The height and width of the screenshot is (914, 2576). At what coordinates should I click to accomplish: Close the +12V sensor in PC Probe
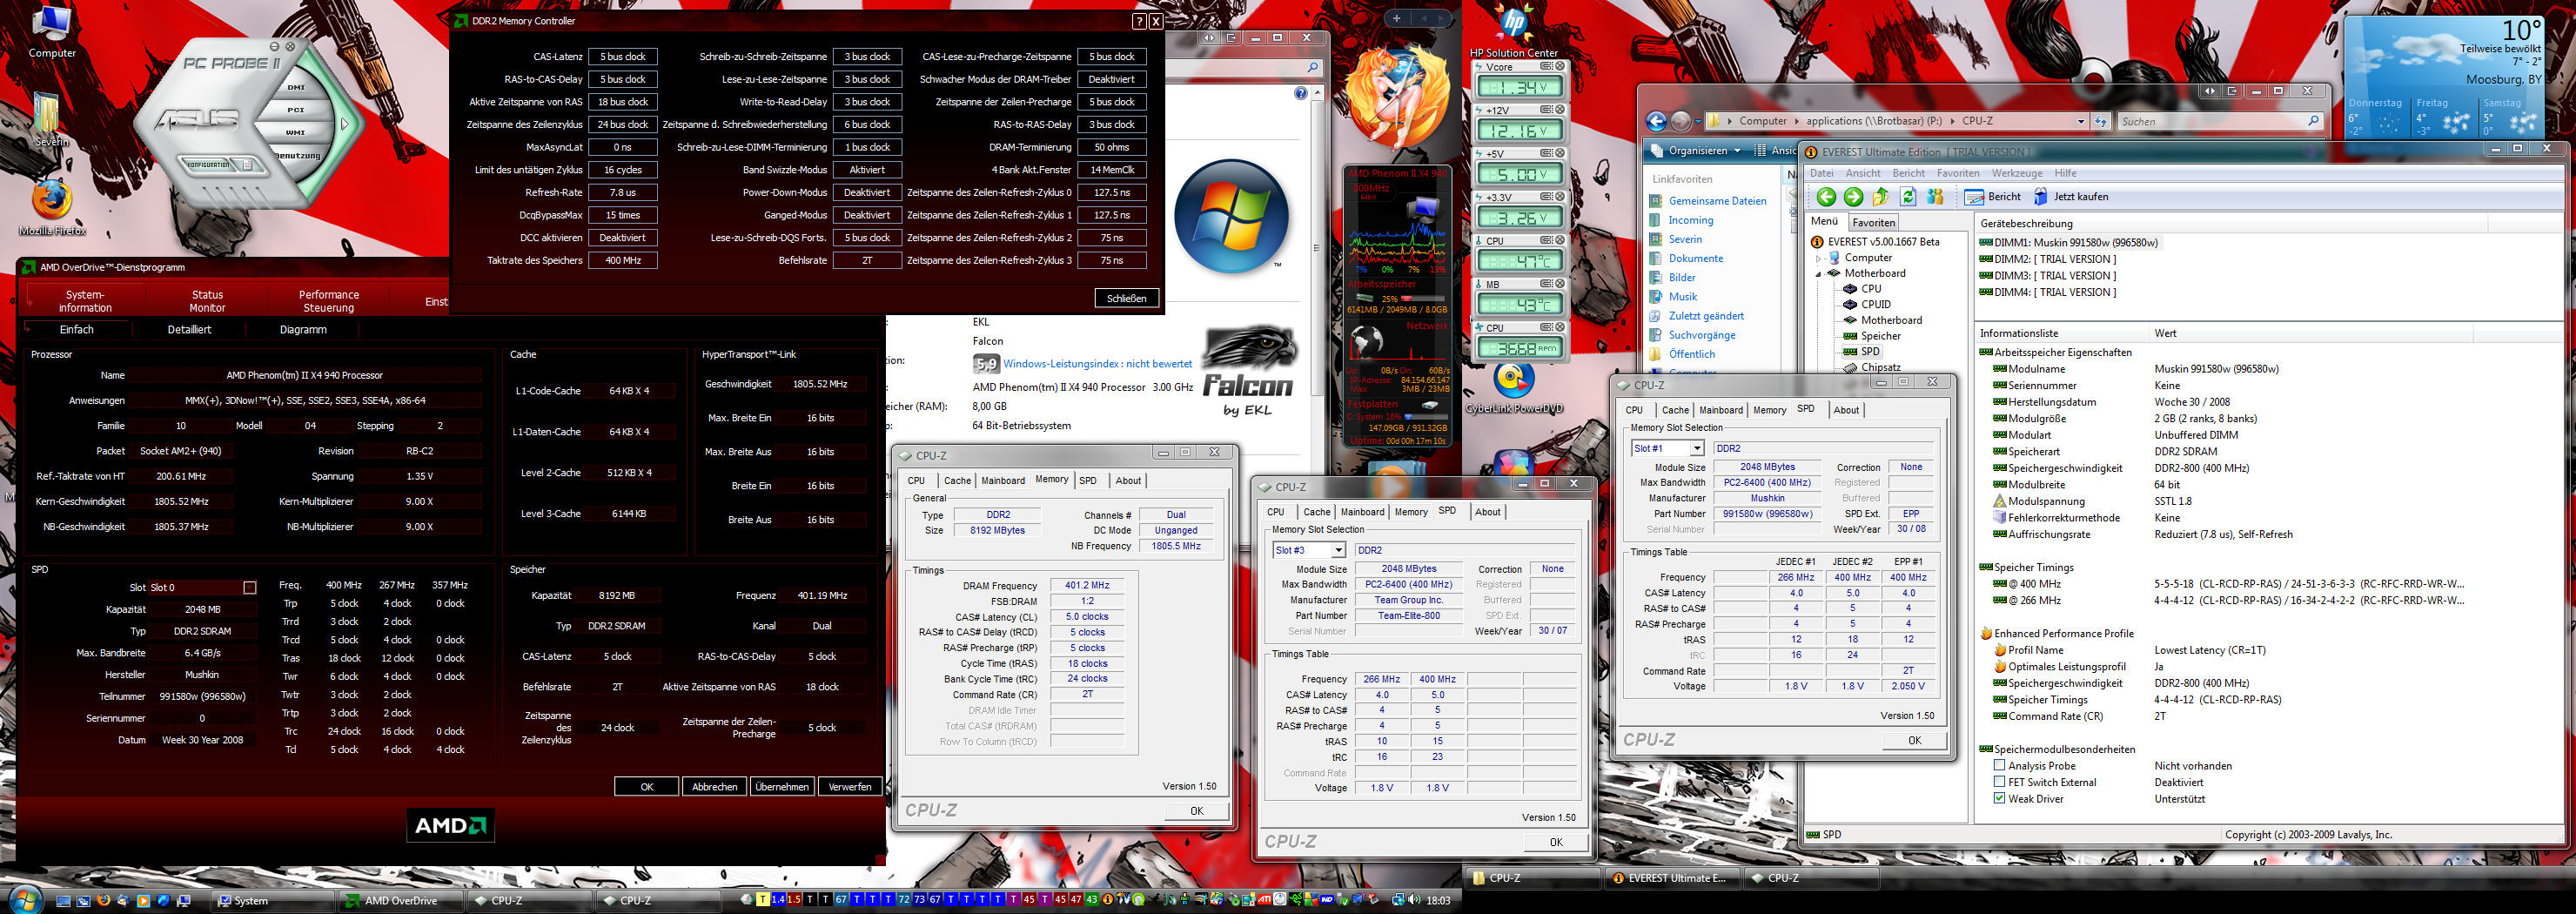click(x=1559, y=110)
